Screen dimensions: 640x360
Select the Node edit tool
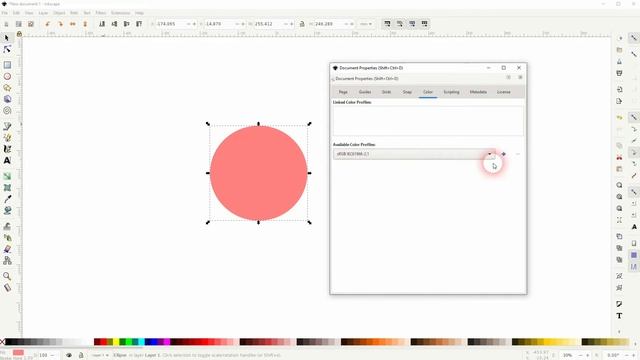pyautogui.click(x=7, y=49)
